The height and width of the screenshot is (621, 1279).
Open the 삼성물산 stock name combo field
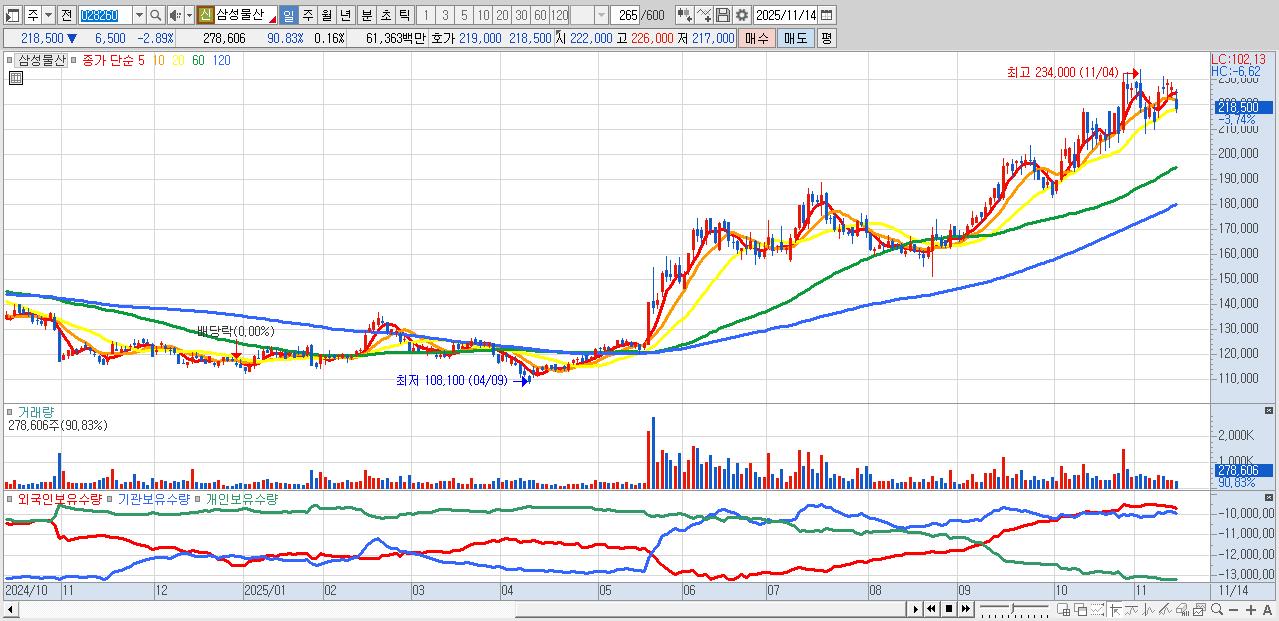coord(246,15)
